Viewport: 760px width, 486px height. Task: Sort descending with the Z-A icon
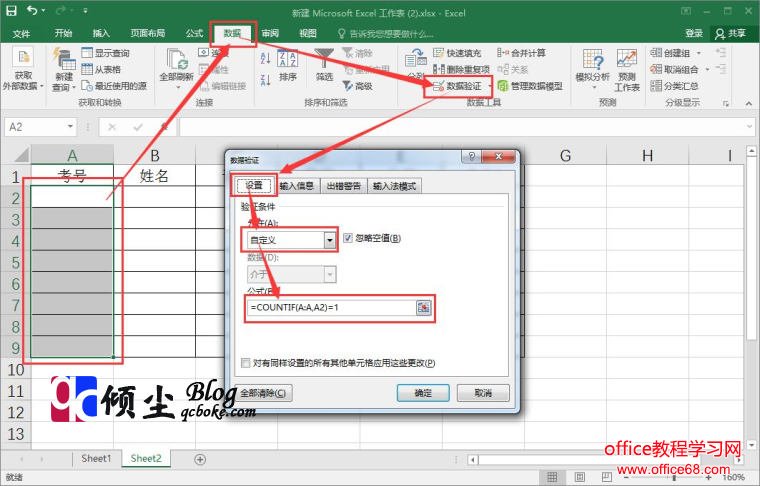pyautogui.click(x=265, y=80)
